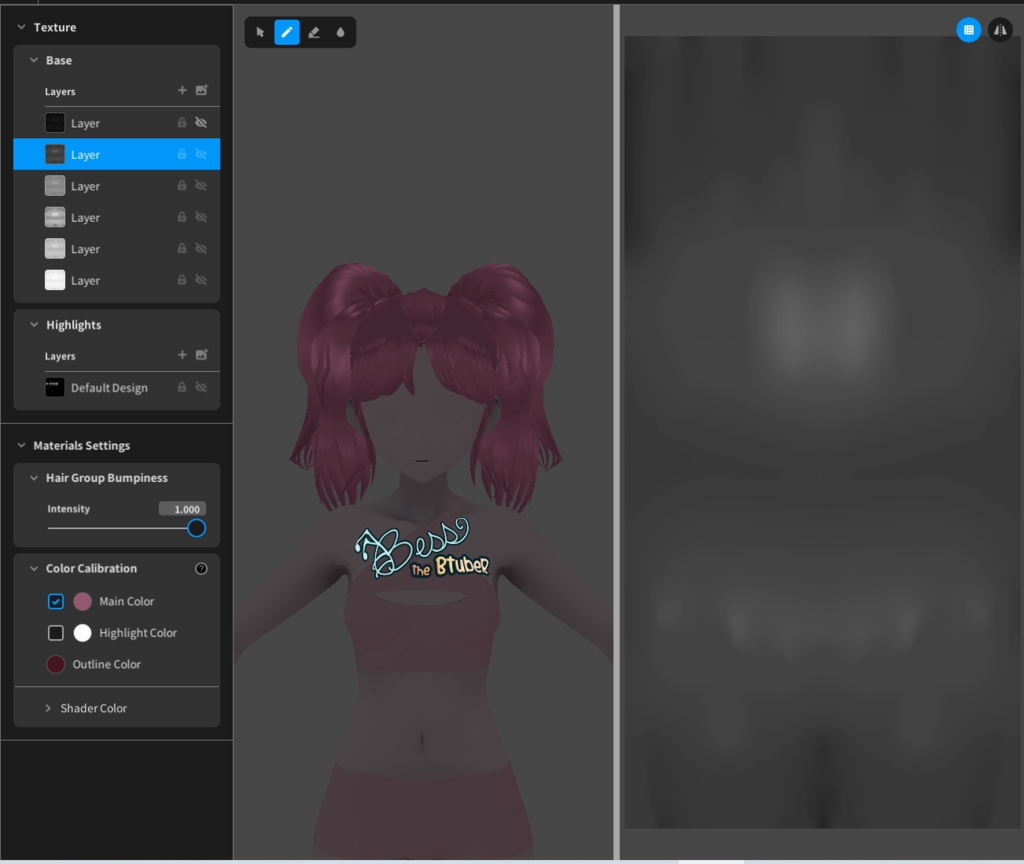Choose the Select arrow tool
Screen dimensions: 1024x864
(259, 31)
